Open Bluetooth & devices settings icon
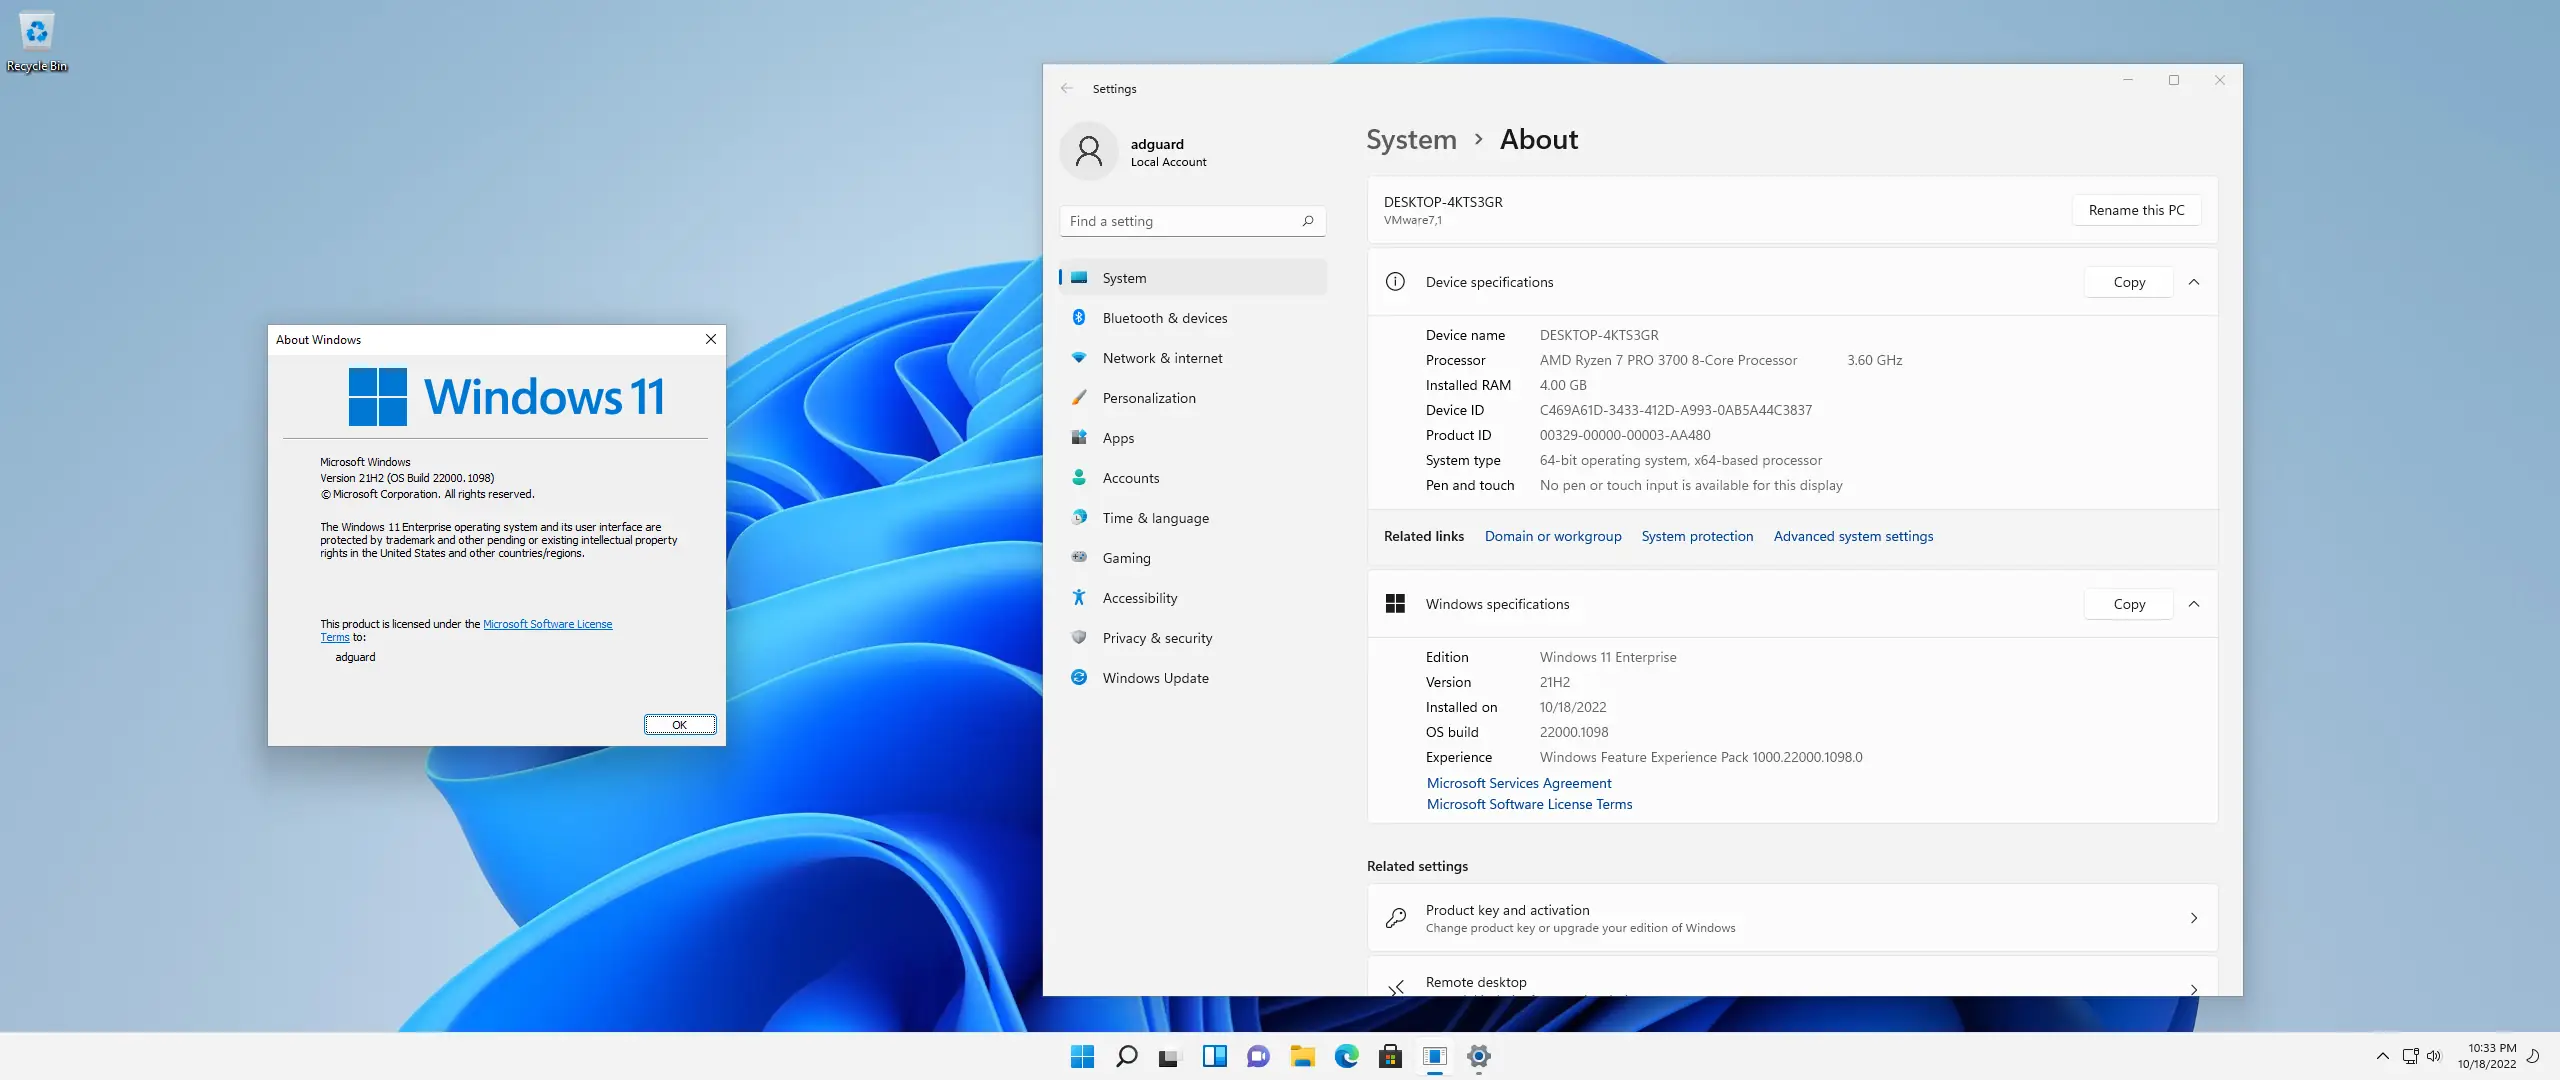This screenshot has height=1080, width=2560. pos(1079,317)
